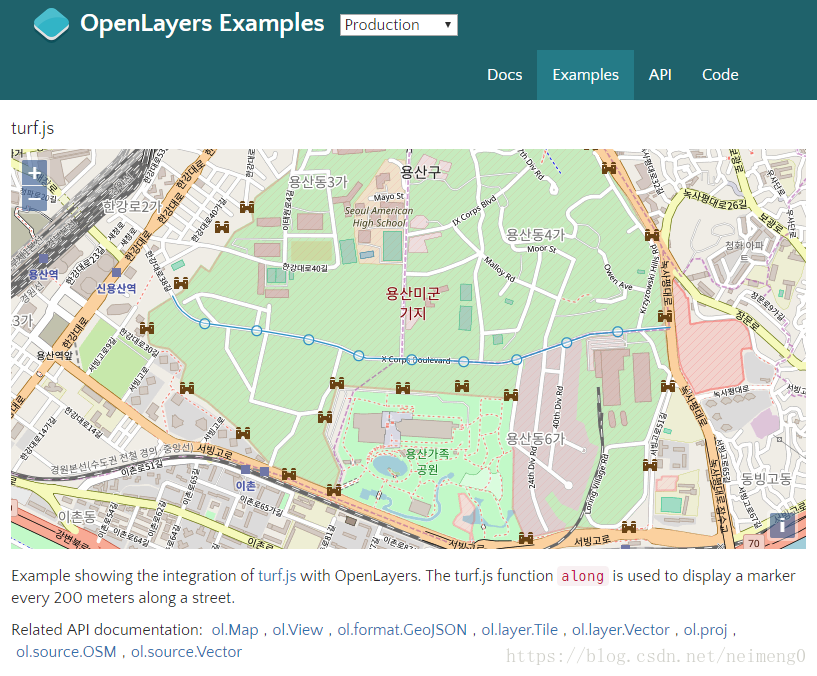The width and height of the screenshot is (817, 676).
Task: Open ol.proj documentation link
Action: point(705,630)
